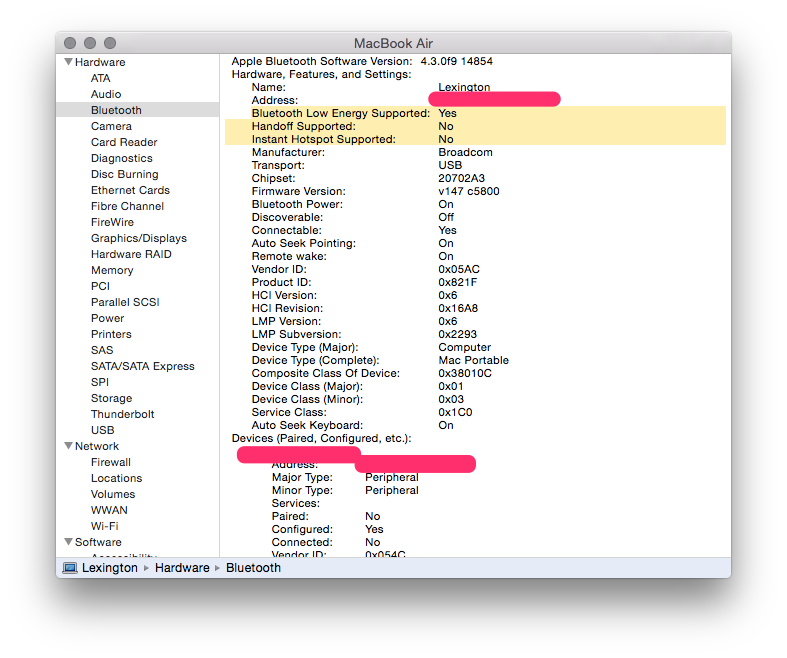Select Printers in the sidebar
The height and width of the screenshot is (658, 787).
pyautogui.click(x=111, y=334)
